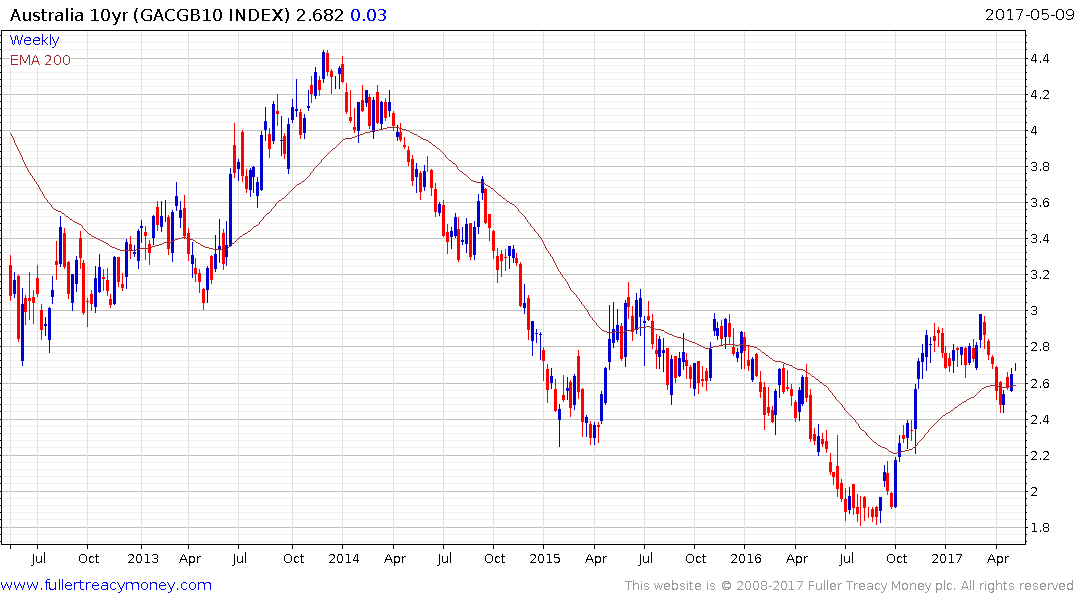Click the chart date '2017-05-09'

pyautogui.click(x=1029, y=14)
